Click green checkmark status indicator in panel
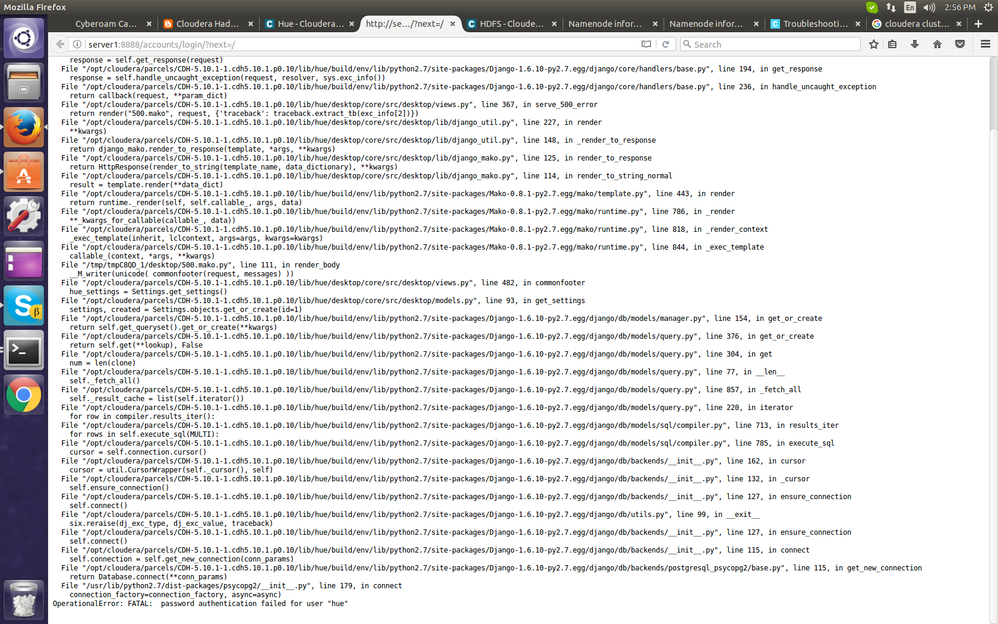Viewport: 998px width, 624px height. tap(872, 7)
